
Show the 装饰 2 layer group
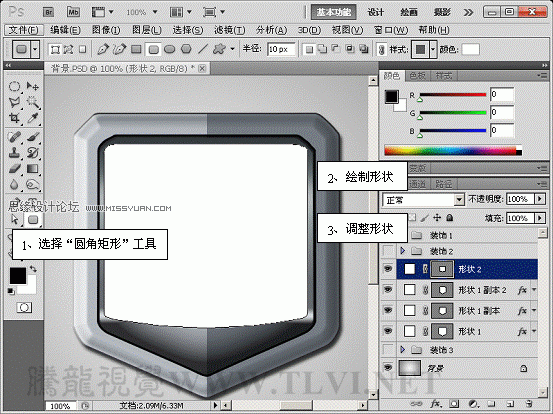click(x=388, y=251)
